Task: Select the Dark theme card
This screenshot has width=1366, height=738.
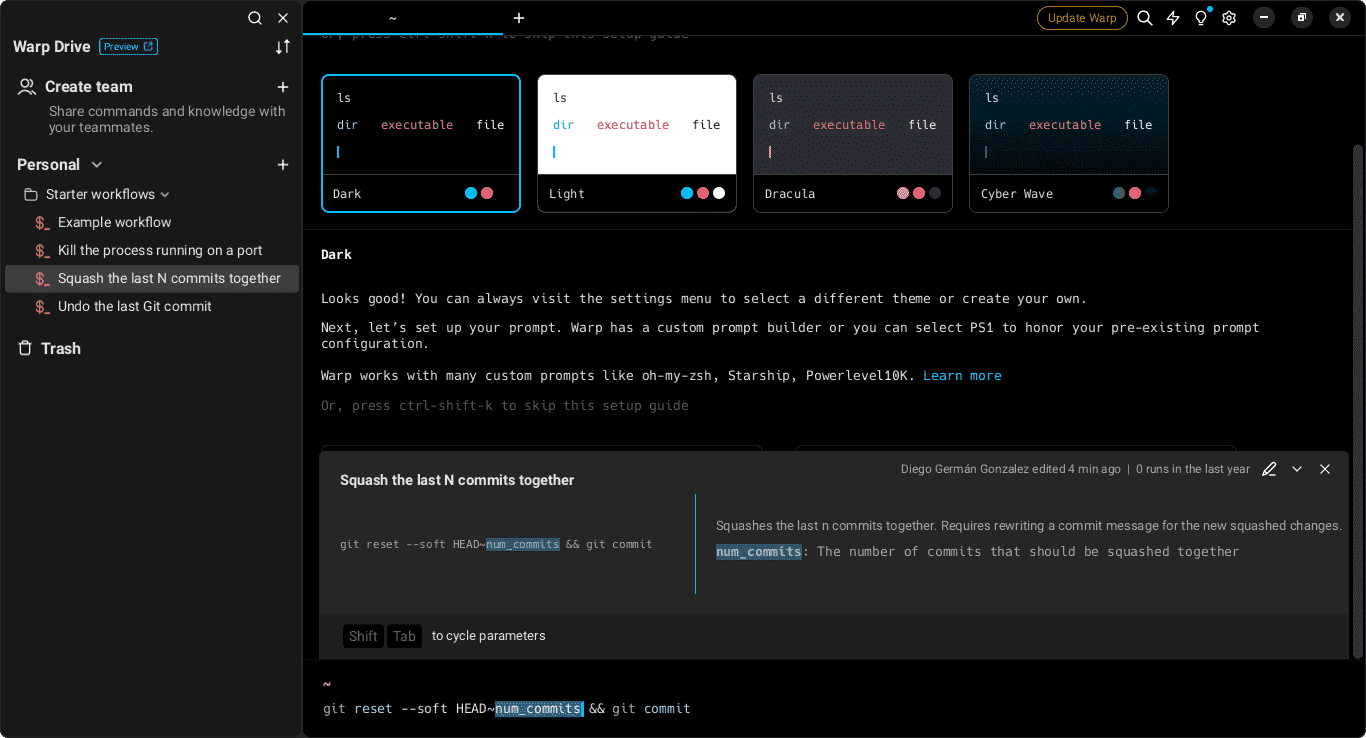Action: [x=421, y=143]
